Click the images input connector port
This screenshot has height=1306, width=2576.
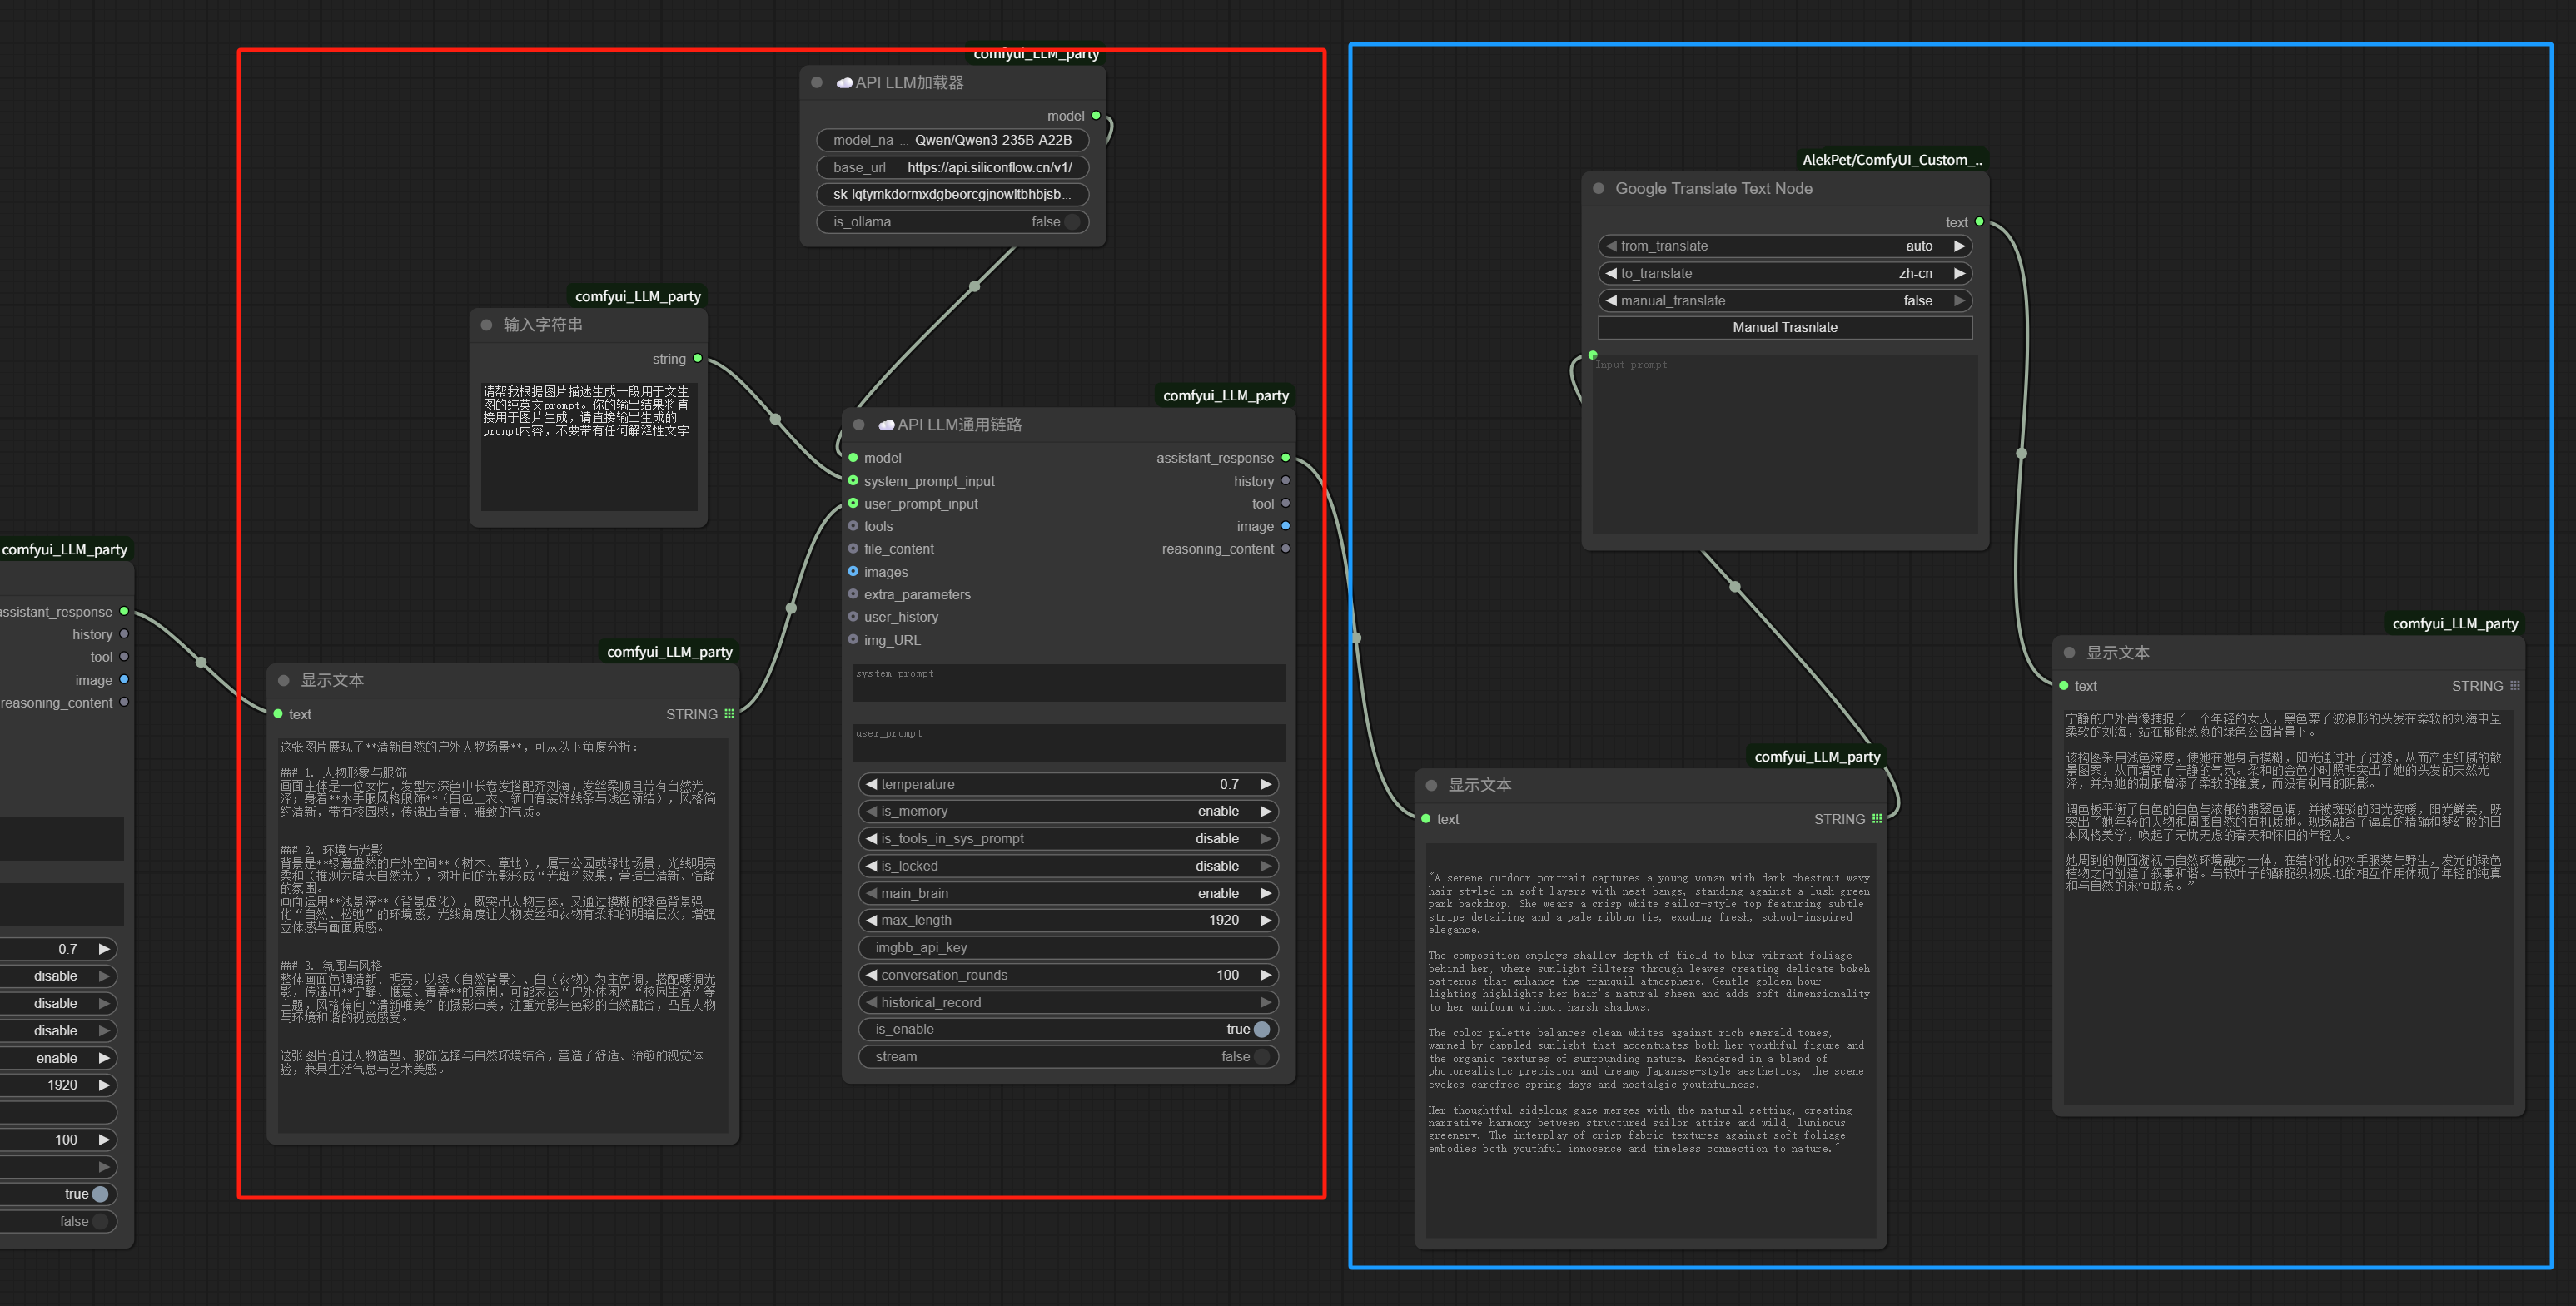853,572
